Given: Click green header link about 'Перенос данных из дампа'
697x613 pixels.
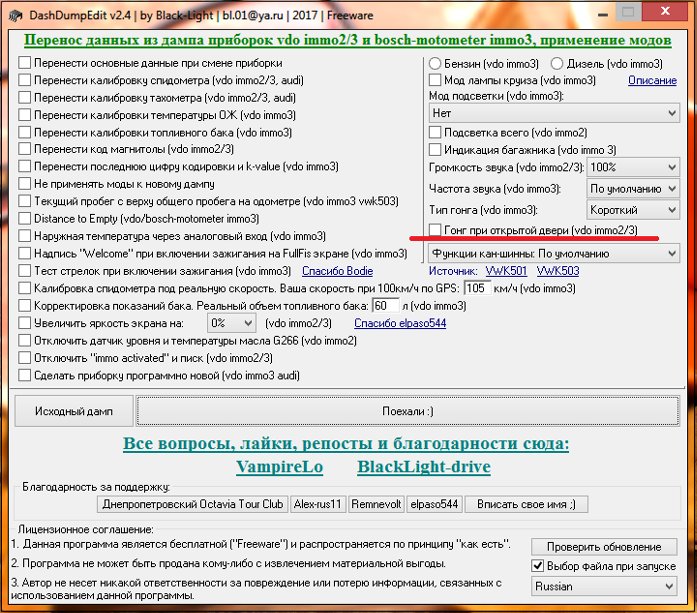Looking at the screenshot, I should 348,40.
